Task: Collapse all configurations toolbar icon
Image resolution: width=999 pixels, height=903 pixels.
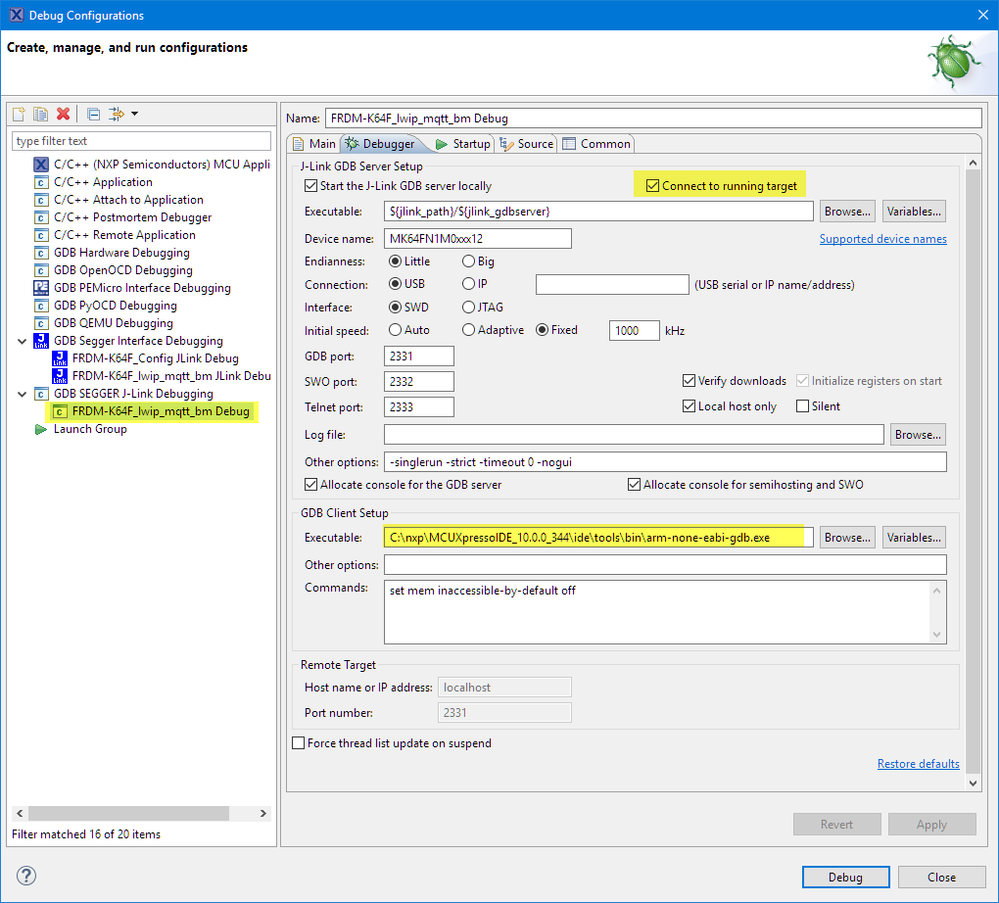Action: click(93, 114)
